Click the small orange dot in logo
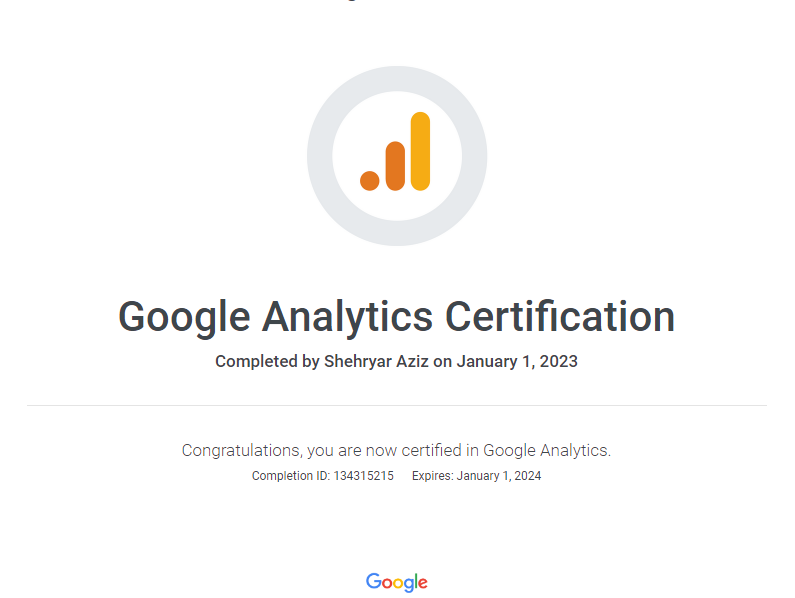The width and height of the screenshot is (795, 598). 370,180
